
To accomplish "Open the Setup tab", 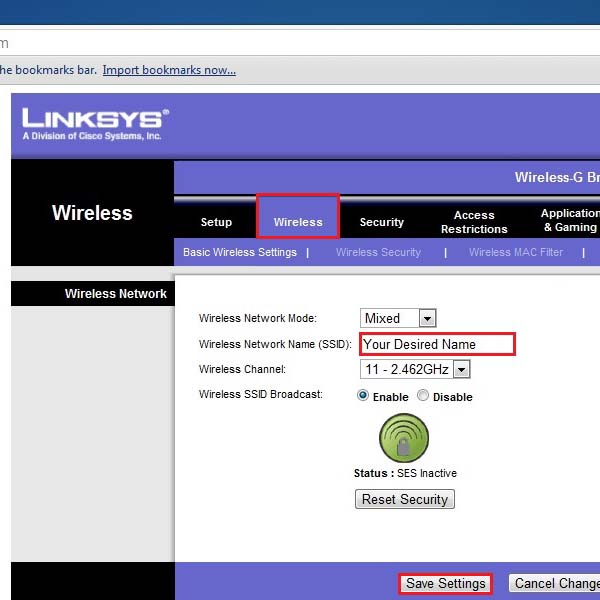I will point(216,222).
